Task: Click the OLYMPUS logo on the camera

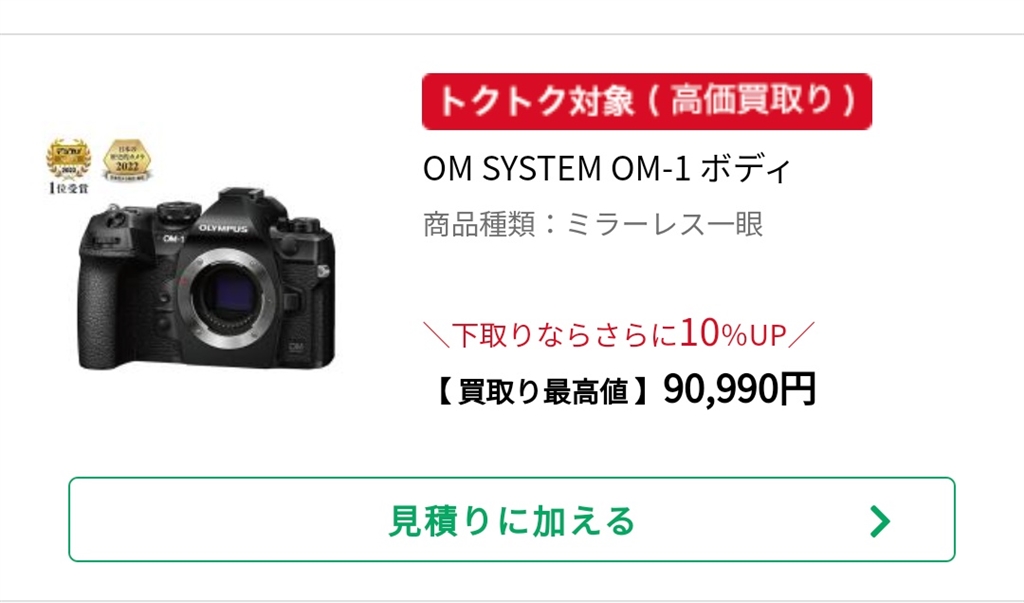Action: click(x=223, y=229)
